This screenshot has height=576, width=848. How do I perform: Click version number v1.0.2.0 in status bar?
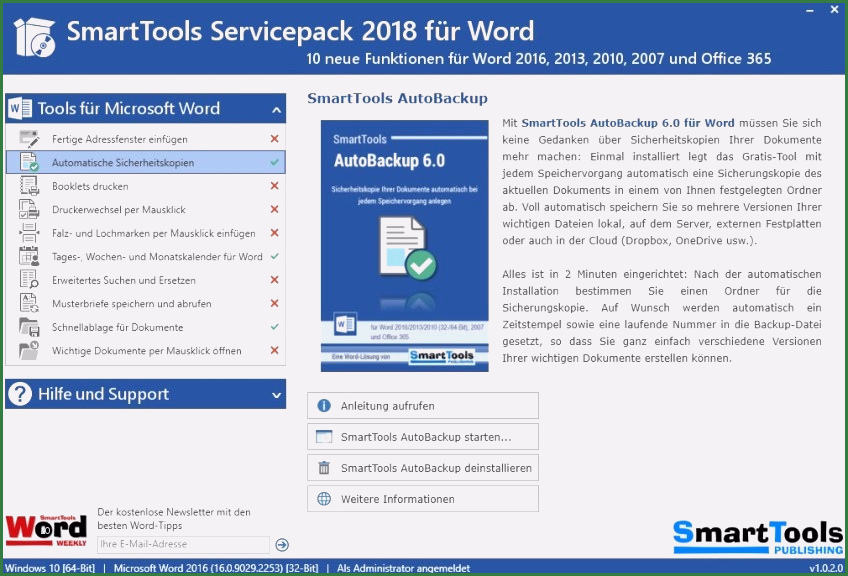[x=826, y=568]
